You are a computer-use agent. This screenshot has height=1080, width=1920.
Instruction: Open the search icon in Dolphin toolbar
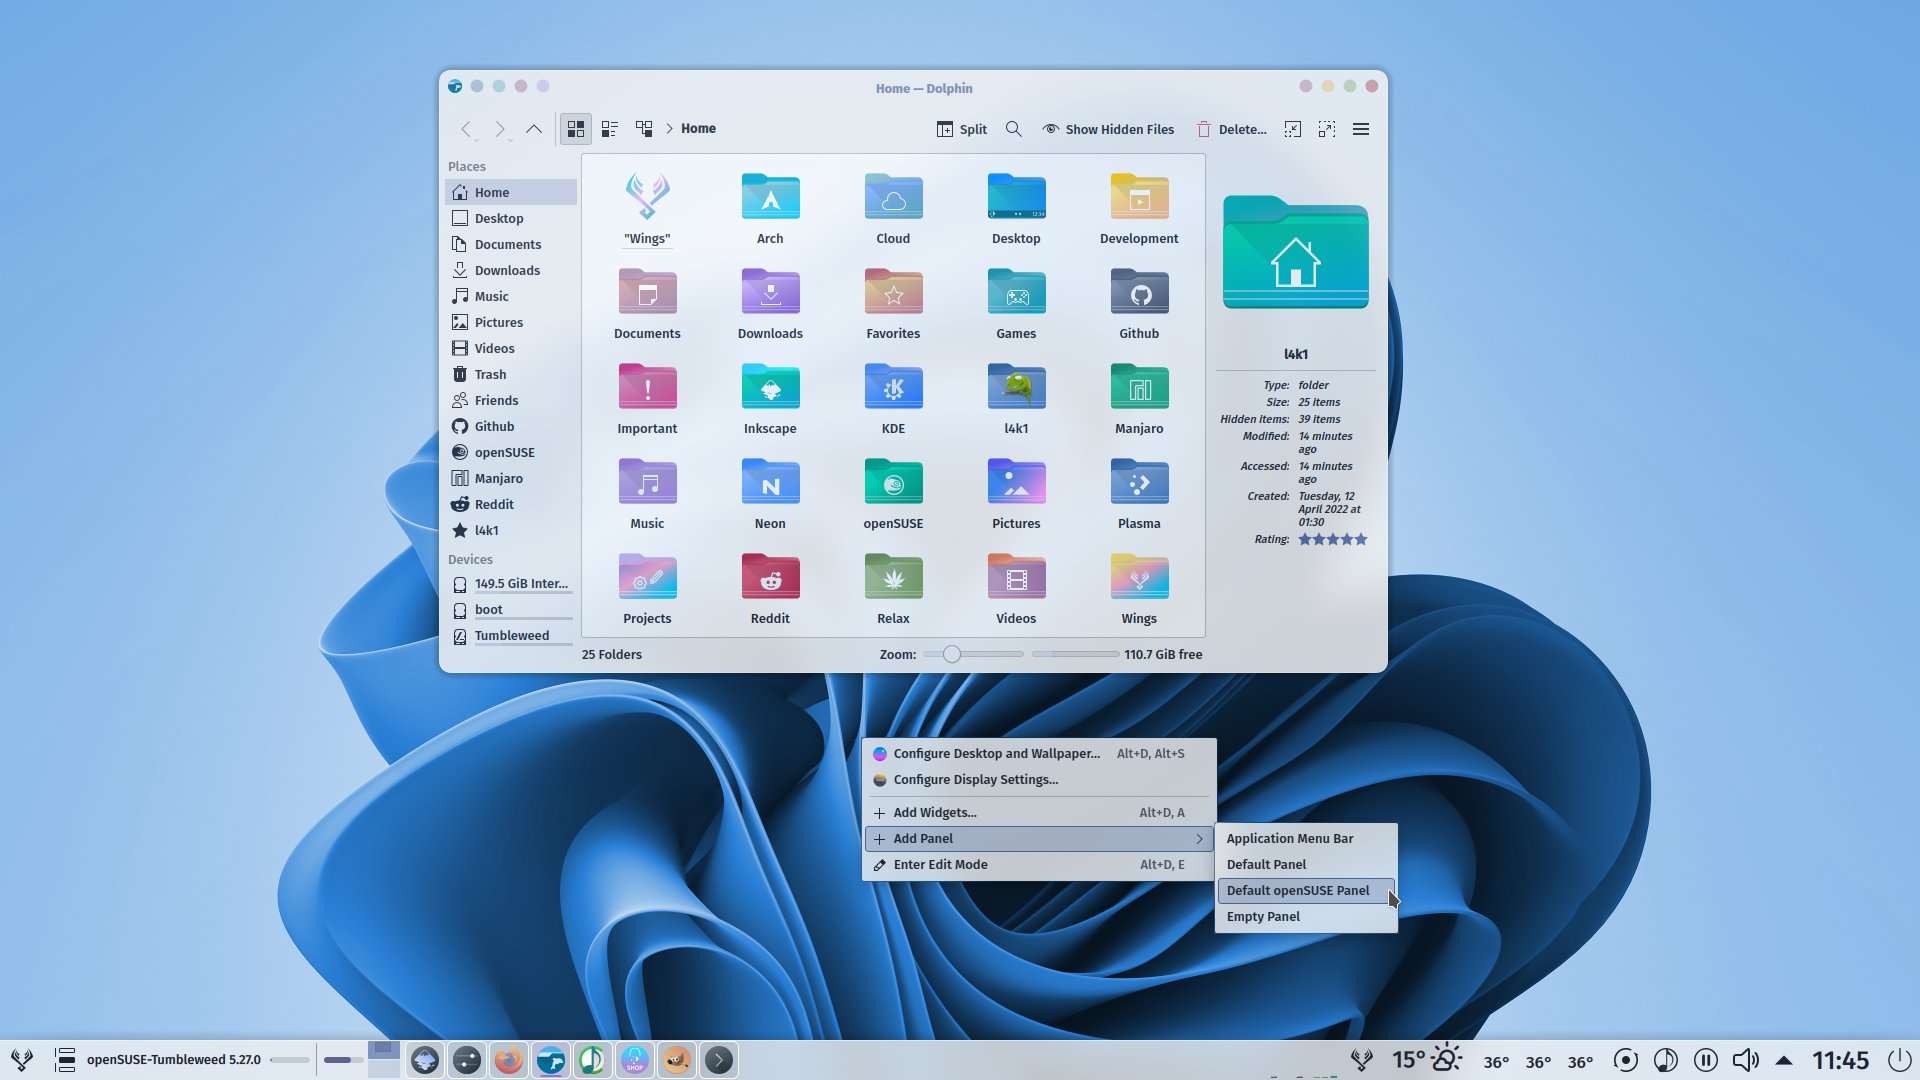(1014, 128)
